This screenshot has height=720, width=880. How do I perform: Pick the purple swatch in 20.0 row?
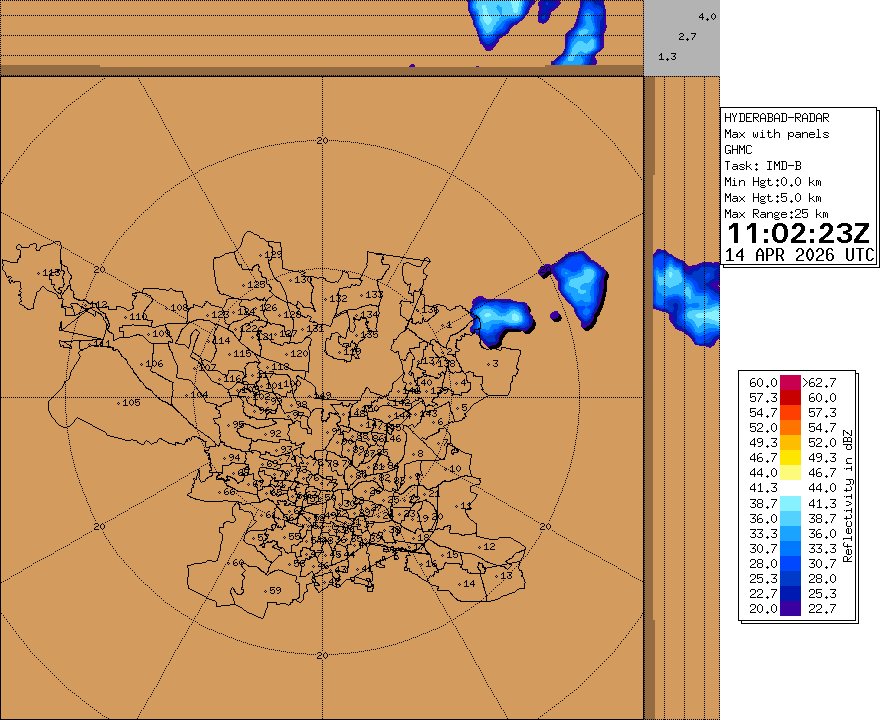(x=790, y=609)
